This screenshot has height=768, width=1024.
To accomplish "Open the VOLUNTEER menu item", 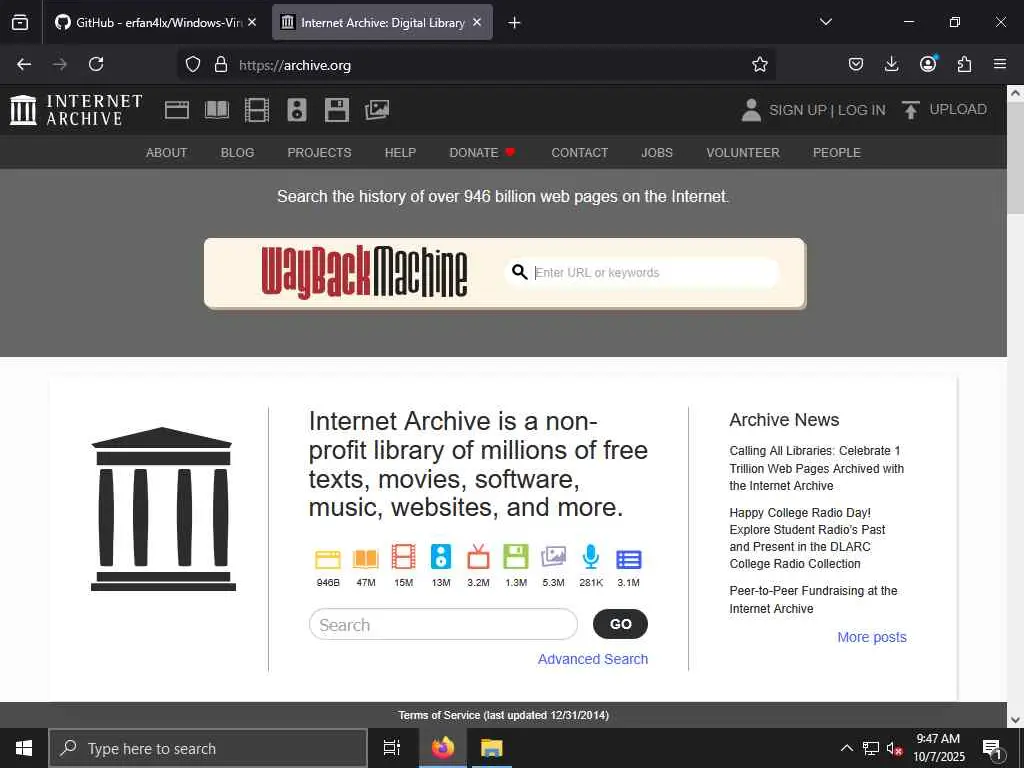I will [x=743, y=153].
